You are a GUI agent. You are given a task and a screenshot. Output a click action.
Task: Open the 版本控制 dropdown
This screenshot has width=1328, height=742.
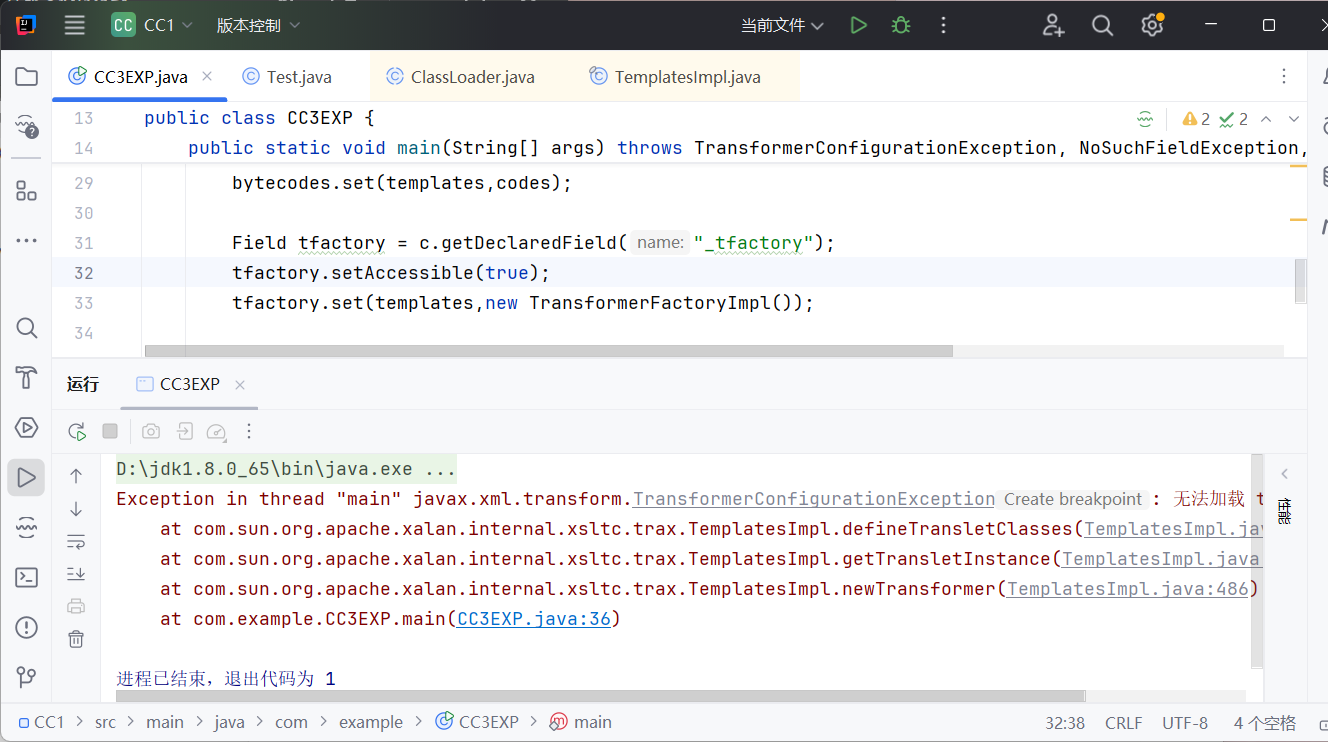pyautogui.click(x=258, y=26)
